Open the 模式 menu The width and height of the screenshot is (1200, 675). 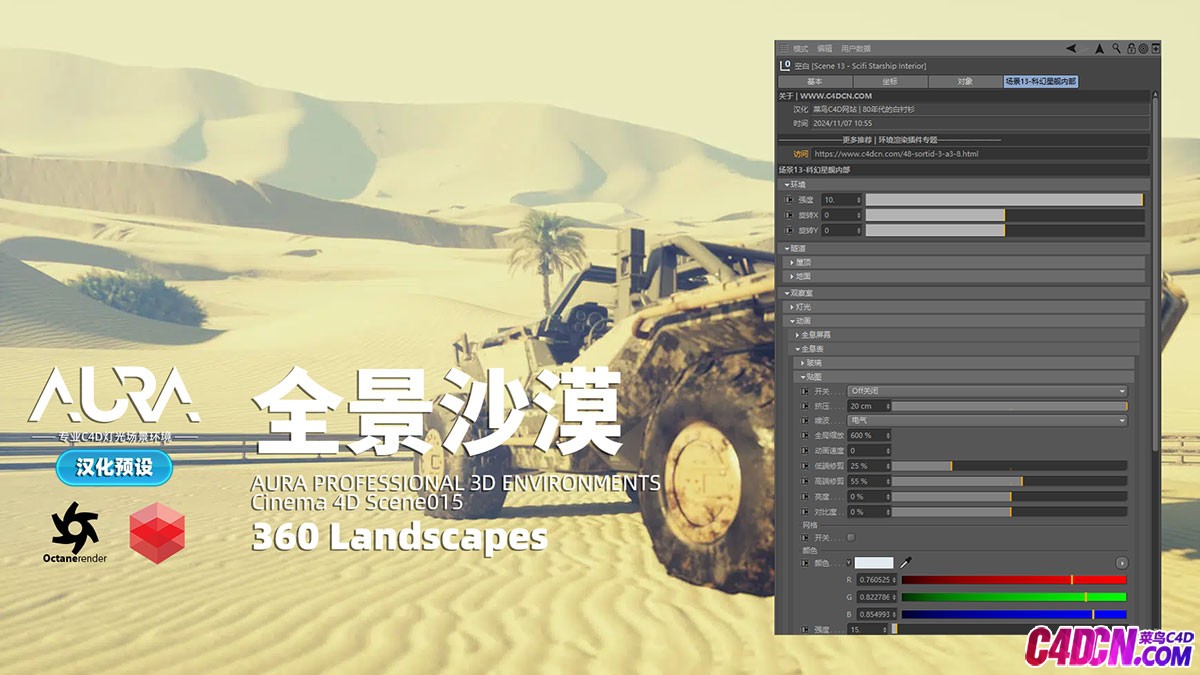[801, 48]
